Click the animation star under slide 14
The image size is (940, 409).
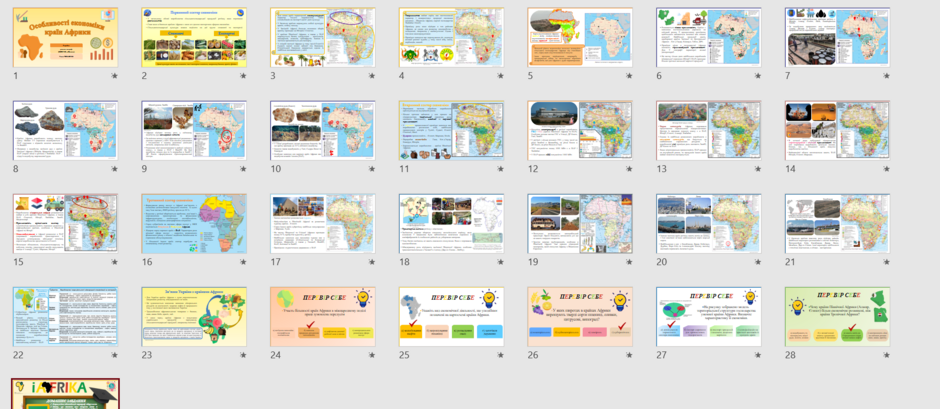[886, 169]
